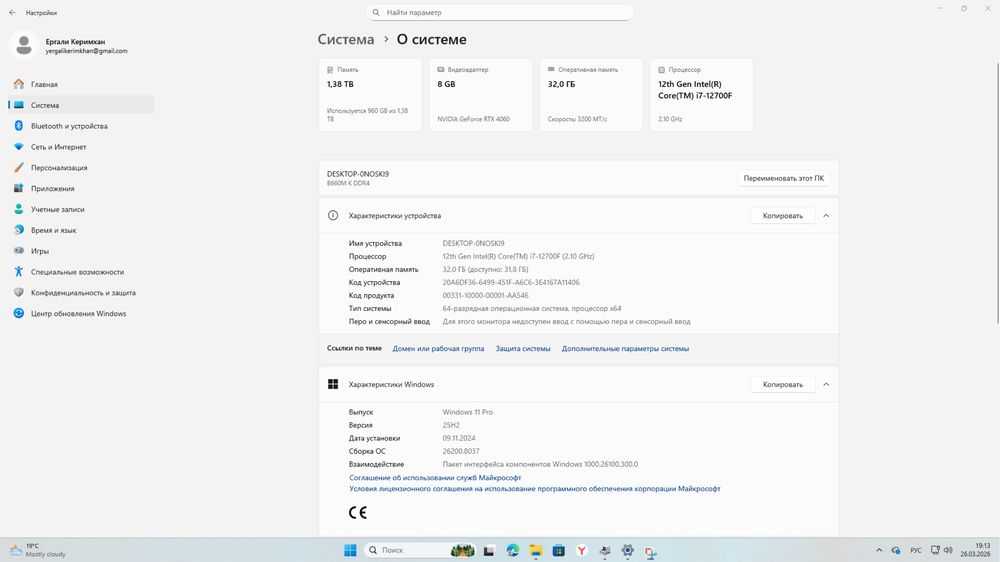Screen dimensions: 1000x562
Task: Open Персонализация in sidebar
Action: tap(58, 168)
